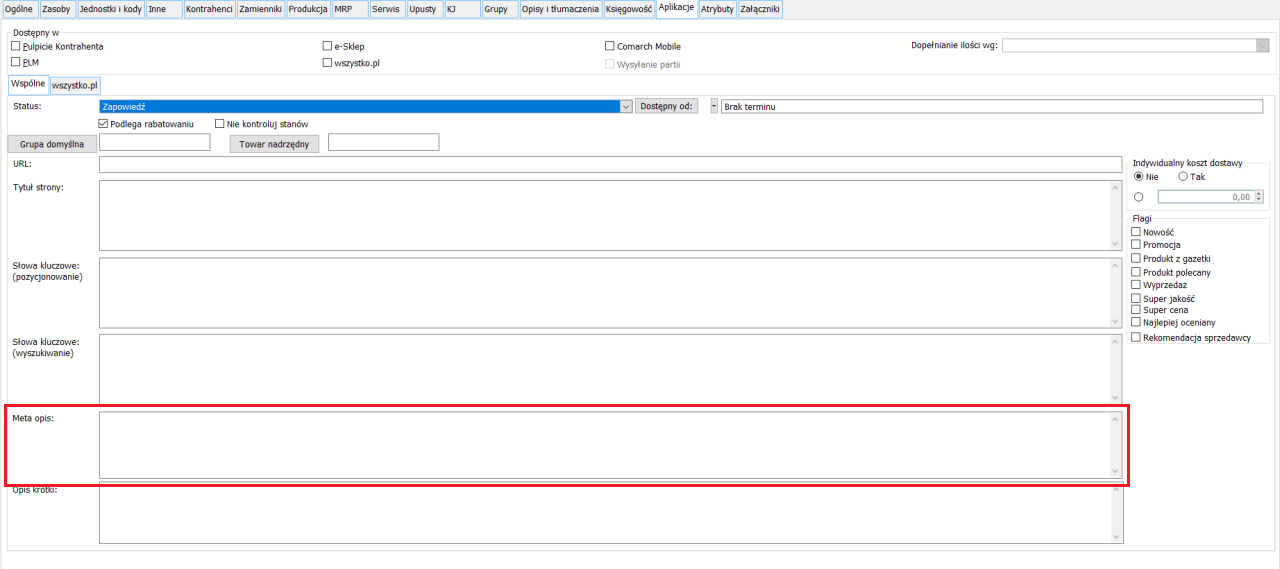This screenshot has height=569, width=1280.
Task: Tick the Promocja flag checkbox
Action: (1136, 245)
